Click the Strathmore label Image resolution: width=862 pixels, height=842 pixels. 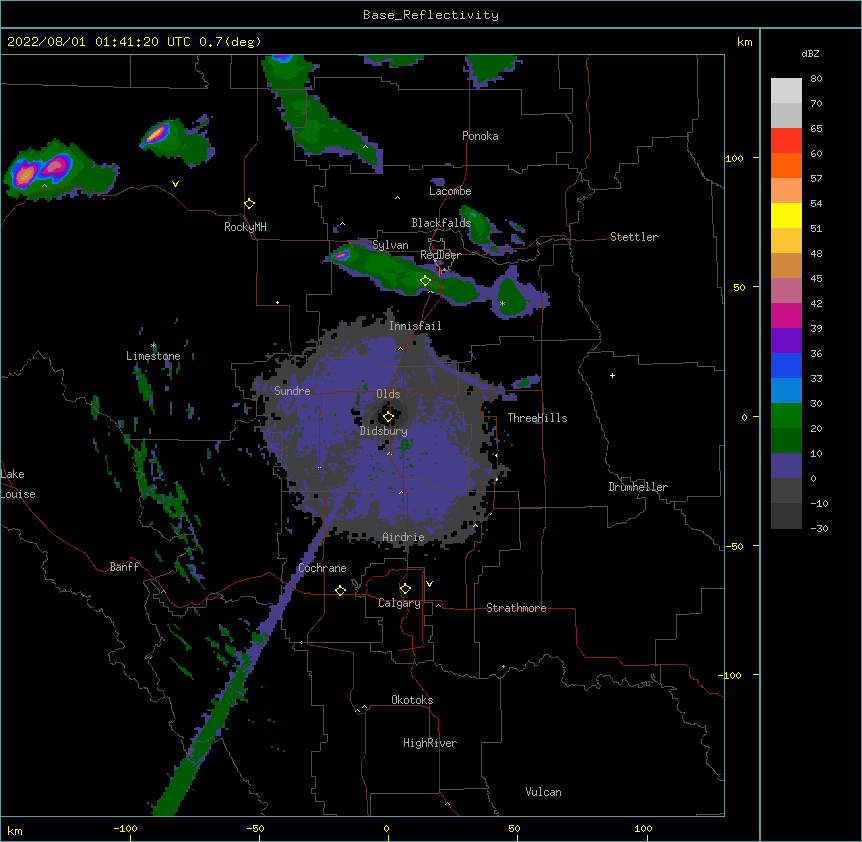(x=516, y=608)
